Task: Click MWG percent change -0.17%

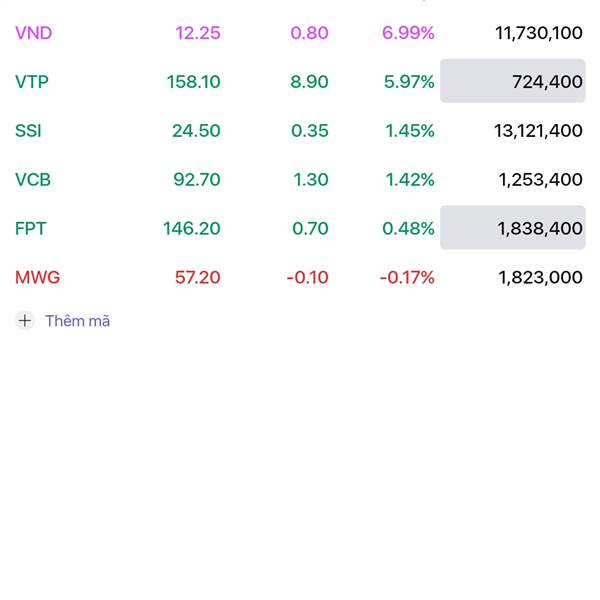Action: tap(407, 277)
